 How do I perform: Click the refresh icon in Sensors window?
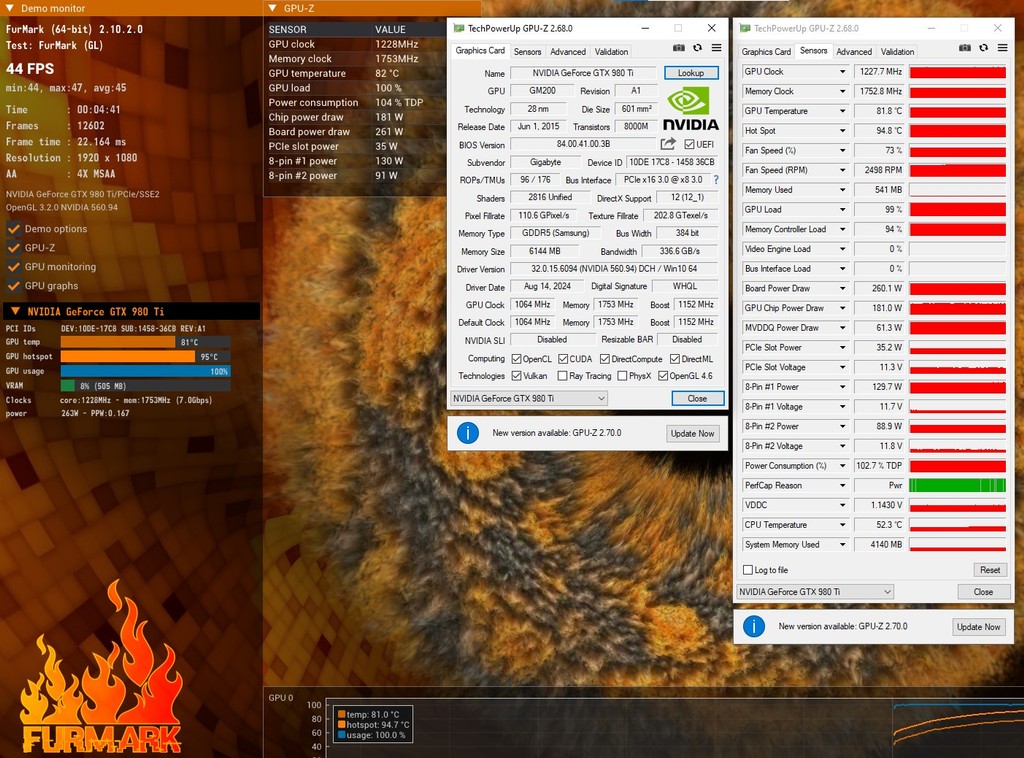point(984,48)
